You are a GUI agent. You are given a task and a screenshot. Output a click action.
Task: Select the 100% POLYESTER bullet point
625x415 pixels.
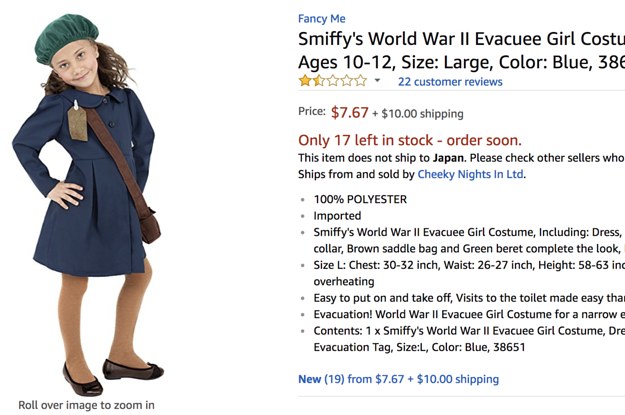click(x=360, y=199)
